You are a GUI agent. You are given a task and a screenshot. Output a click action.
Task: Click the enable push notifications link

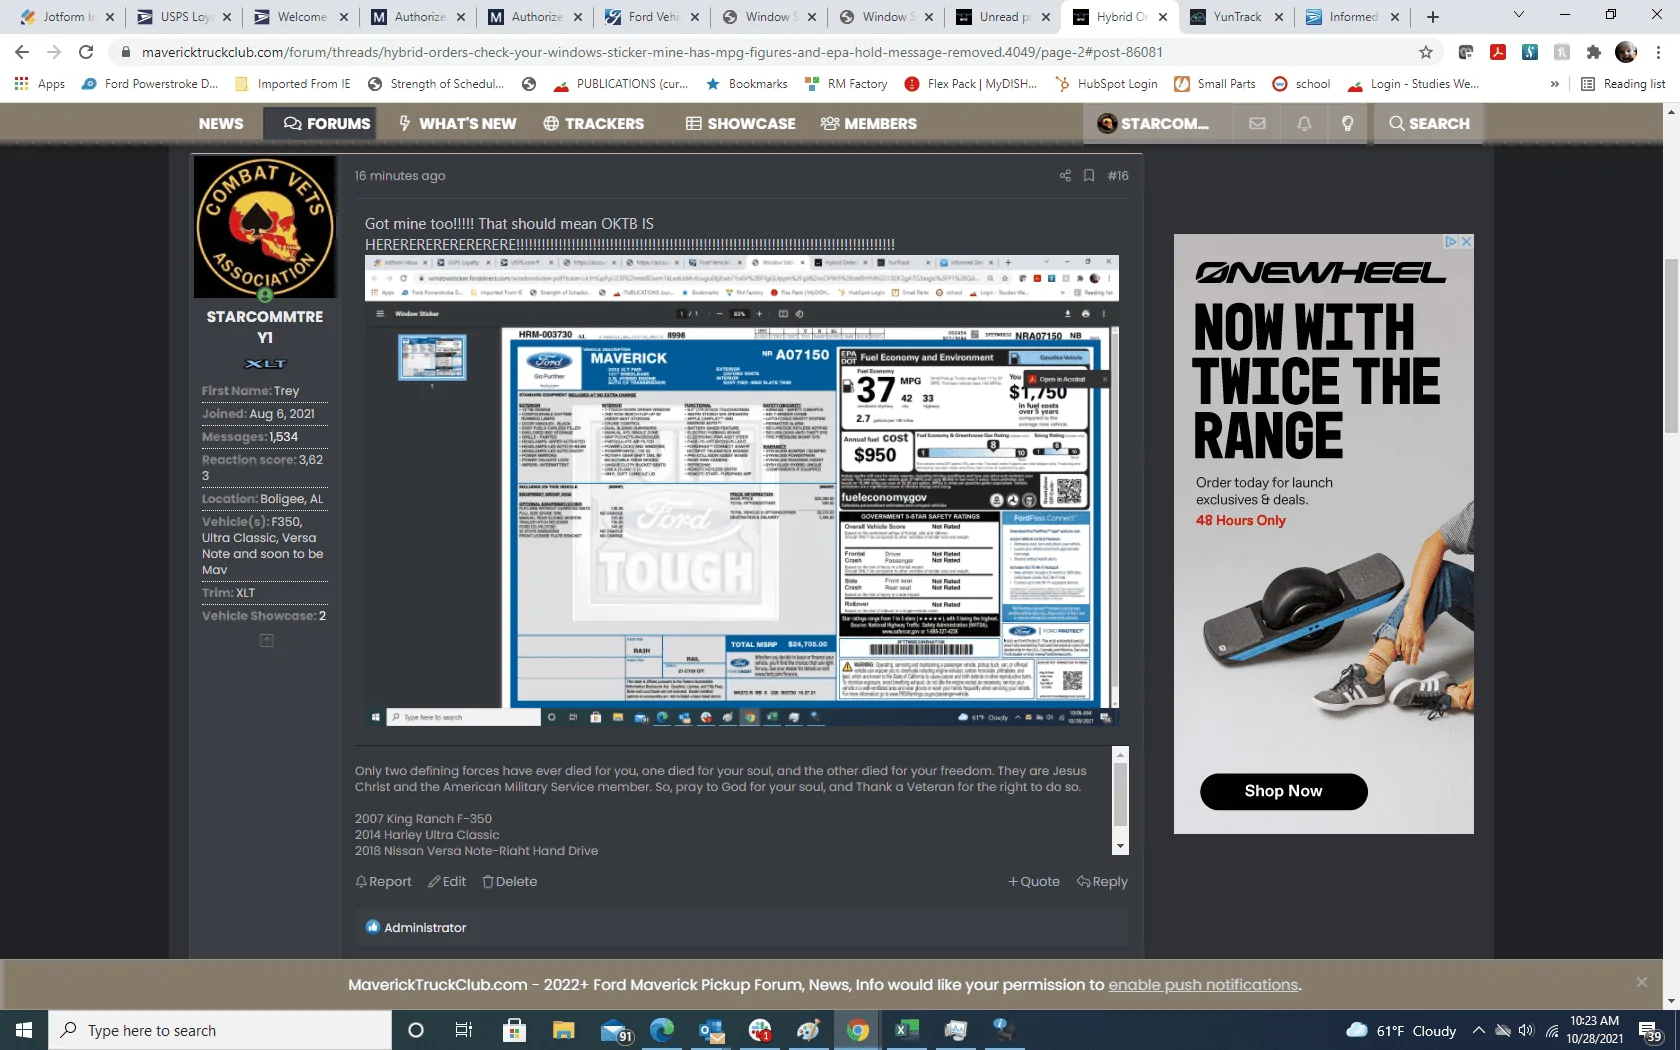point(1203,985)
